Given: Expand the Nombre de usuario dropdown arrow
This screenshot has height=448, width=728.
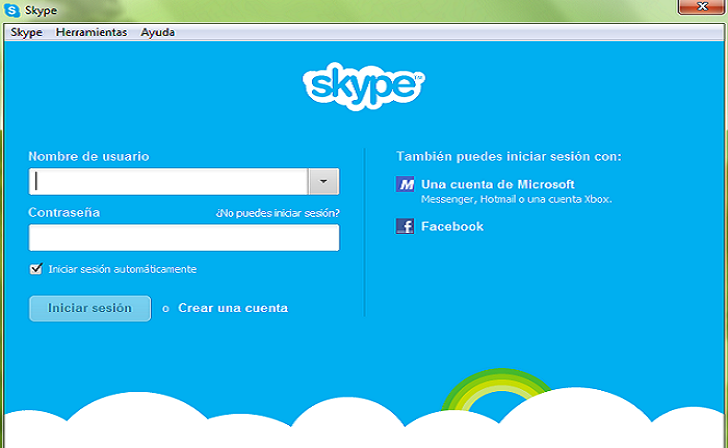Looking at the screenshot, I should [323, 181].
